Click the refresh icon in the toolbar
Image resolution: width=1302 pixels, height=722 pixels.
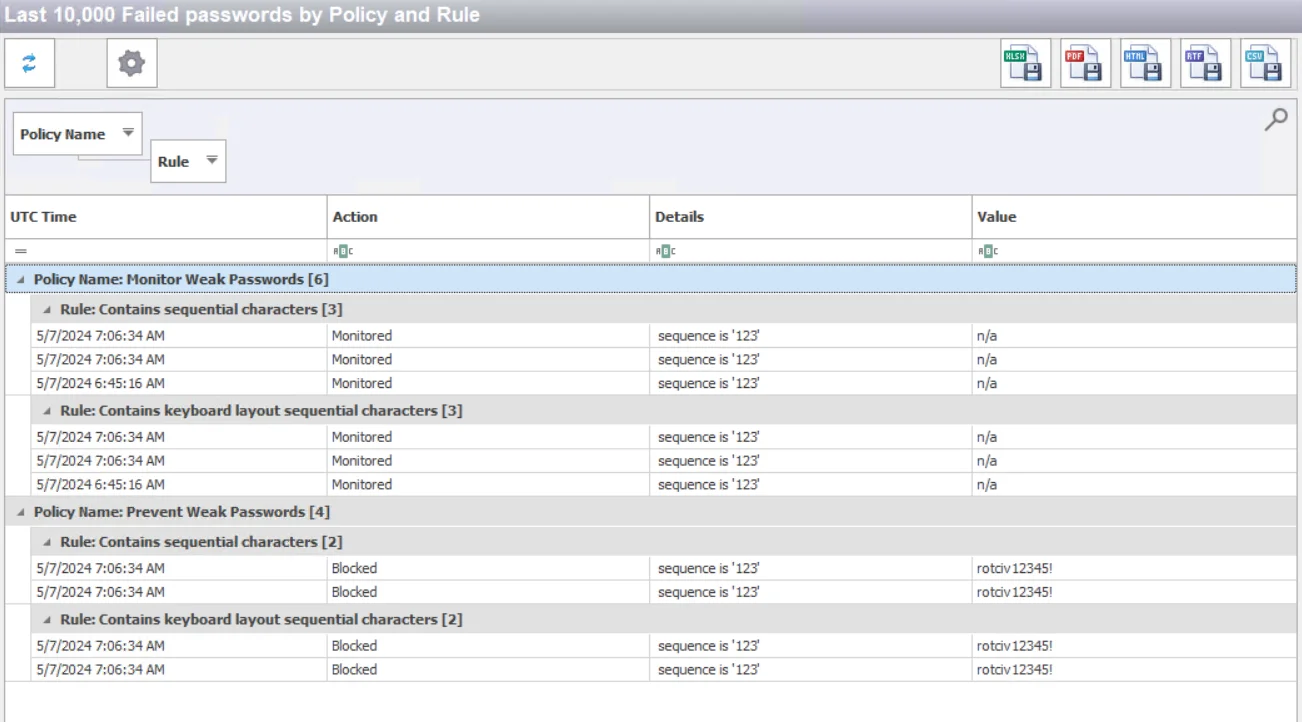[29, 64]
